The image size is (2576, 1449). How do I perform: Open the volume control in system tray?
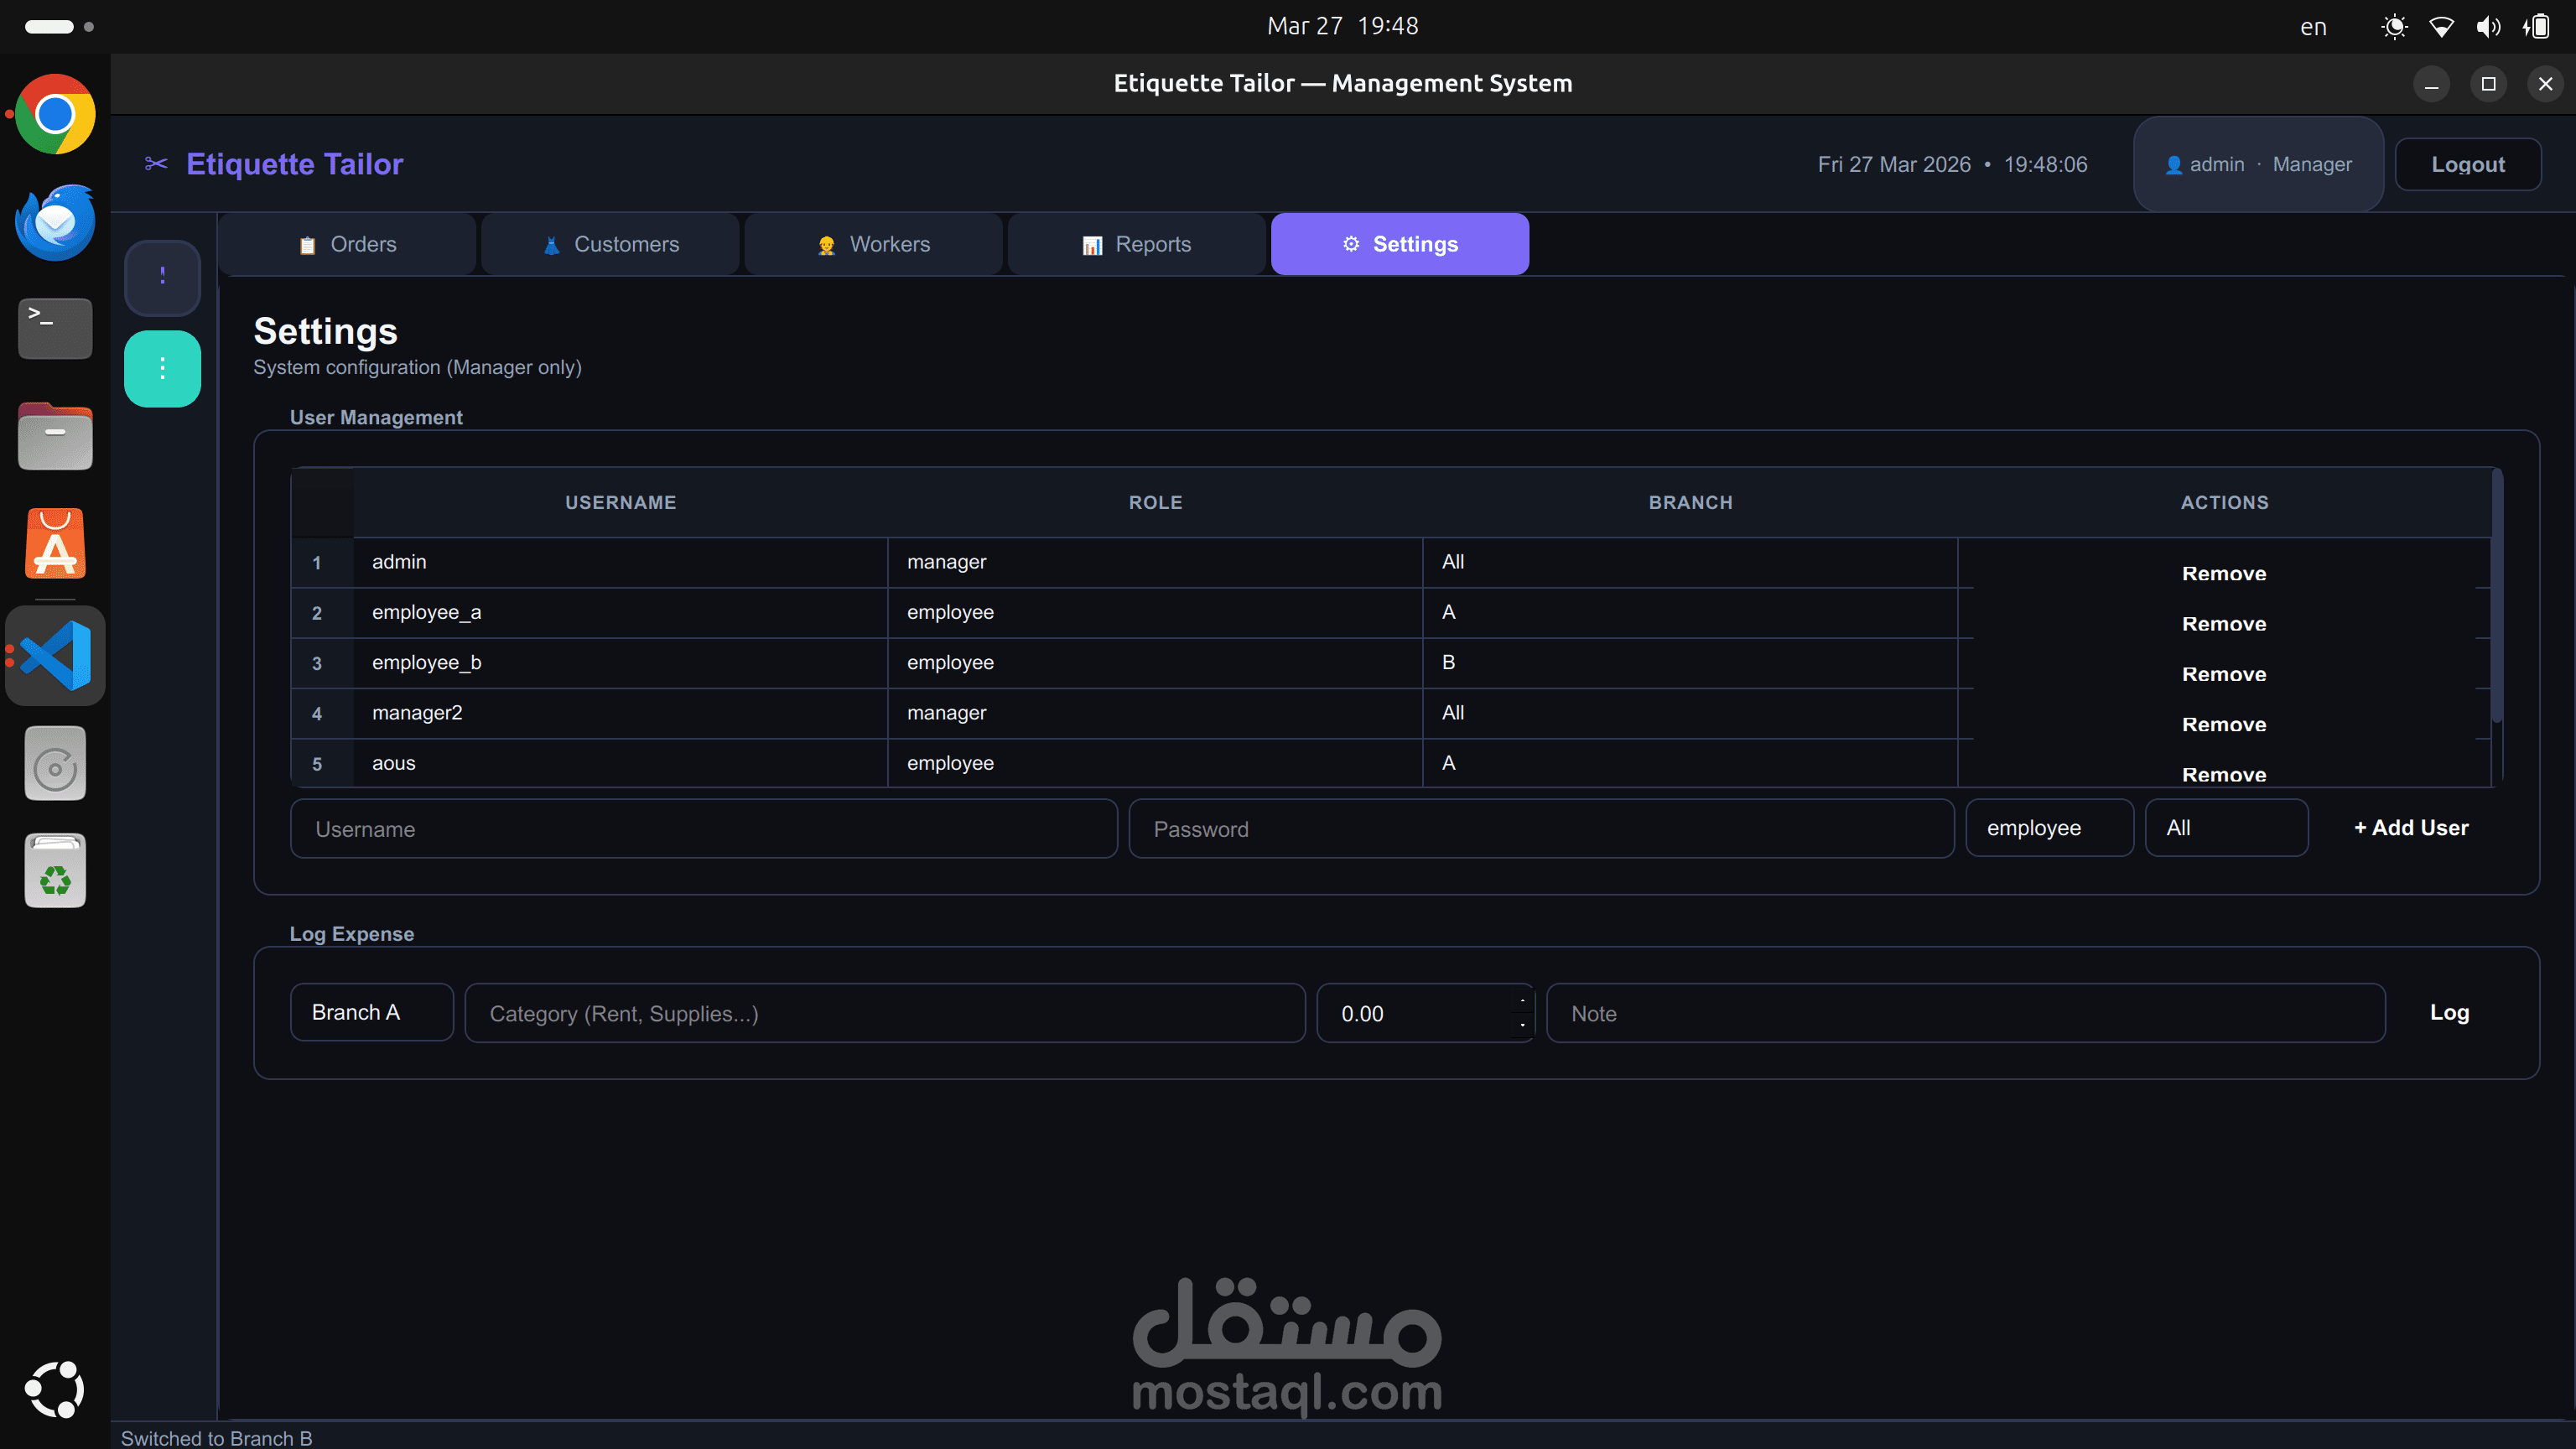(x=2488, y=27)
